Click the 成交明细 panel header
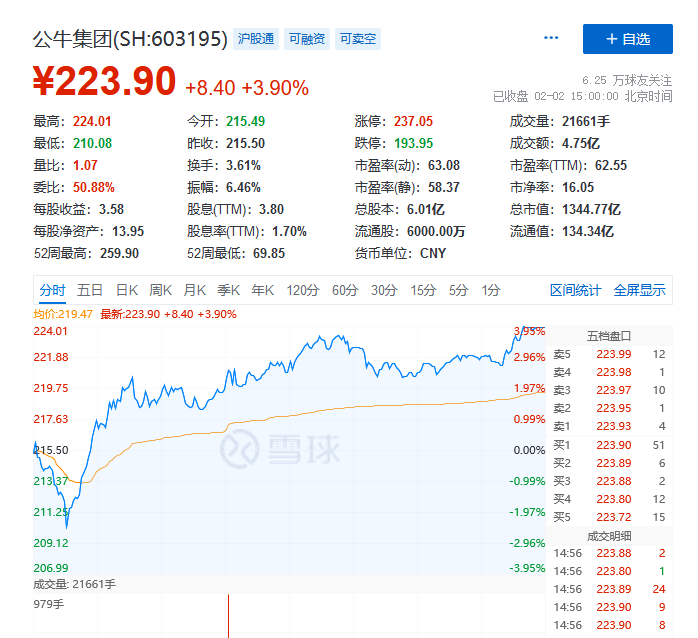Image resolution: width=698 pixels, height=638 pixels. click(x=609, y=536)
